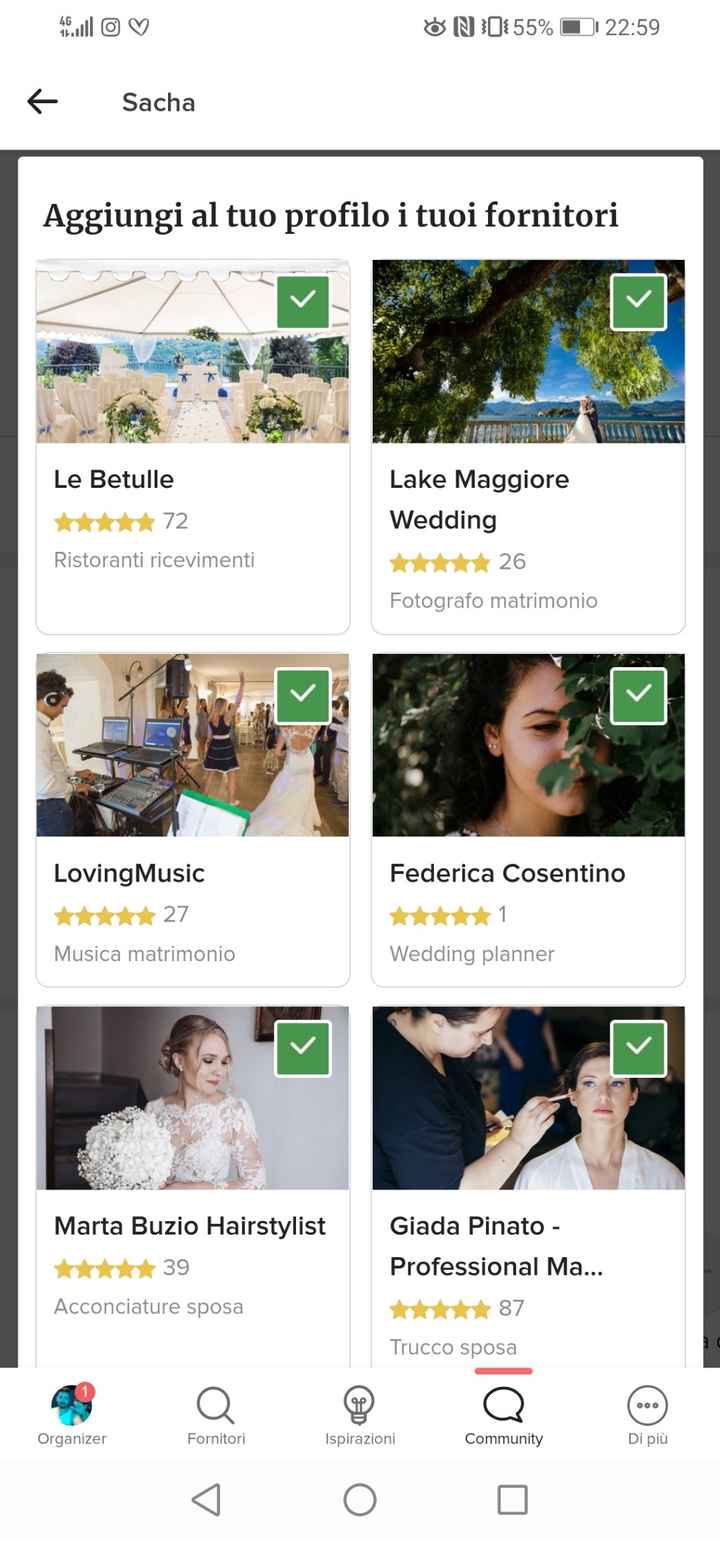This screenshot has width=720, height=1541.
Task: Open Ispirazioni lightbulb icon
Action: pos(359,1406)
